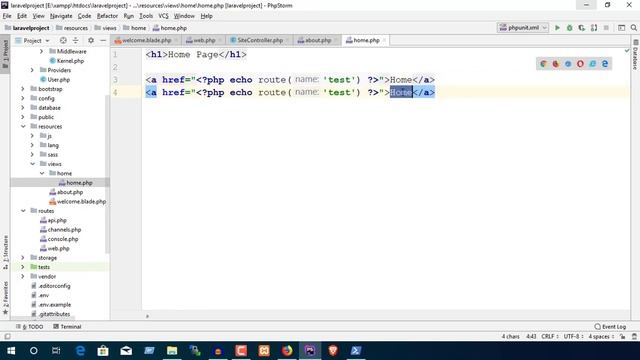Viewport: 640px width, 360px height.
Task: Expand the bootstrap folder
Action: tap(22, 89)
